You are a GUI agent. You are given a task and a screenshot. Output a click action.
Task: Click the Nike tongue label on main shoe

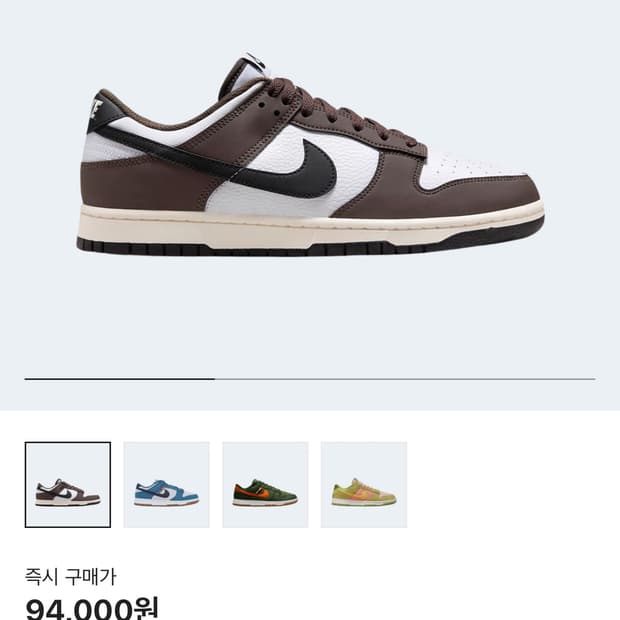[255, 62]
